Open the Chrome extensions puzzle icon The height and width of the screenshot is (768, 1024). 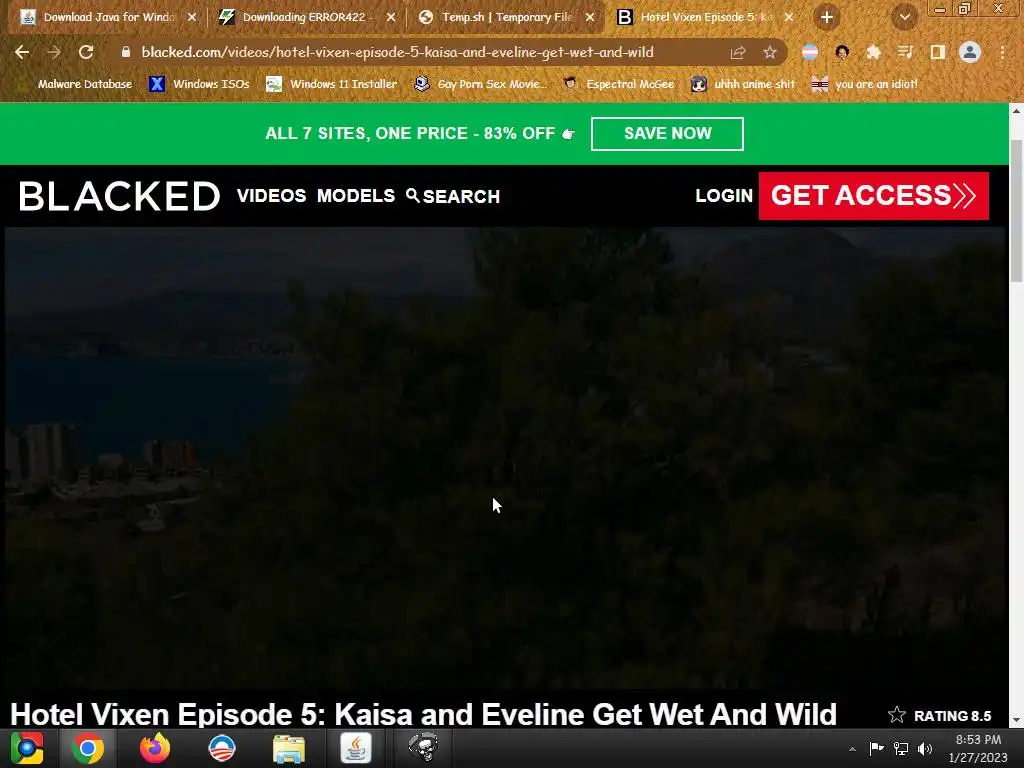[x=873, y=52]
